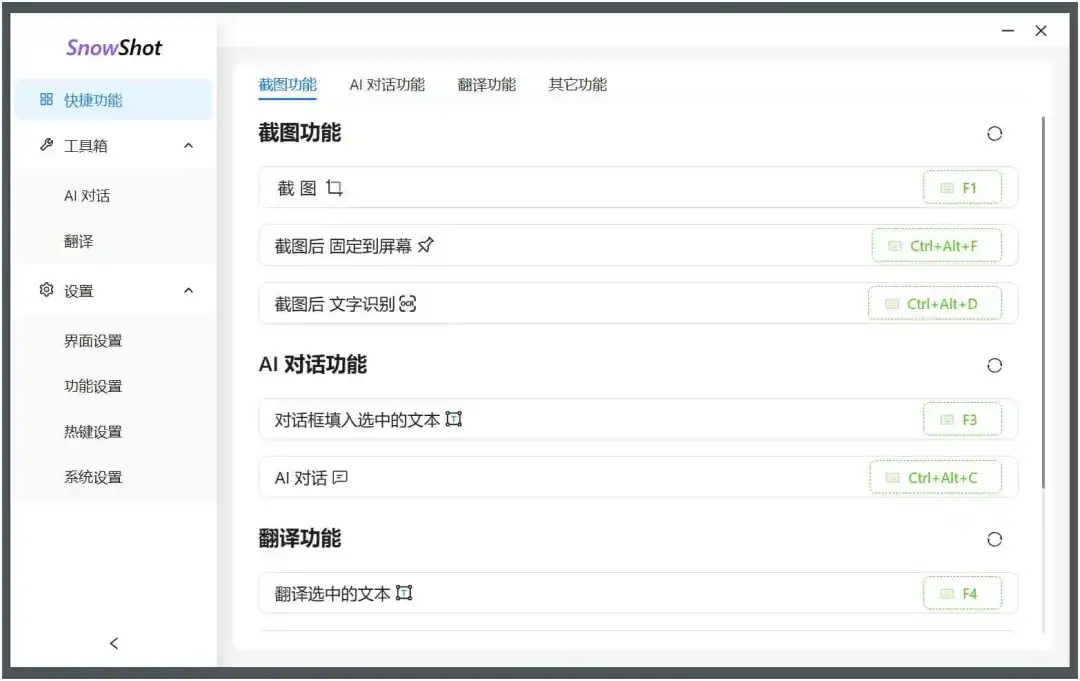Click the refresh icon beside 翻译功能 heading
This screenshot has height=681, width=1080.
(994, 539)
